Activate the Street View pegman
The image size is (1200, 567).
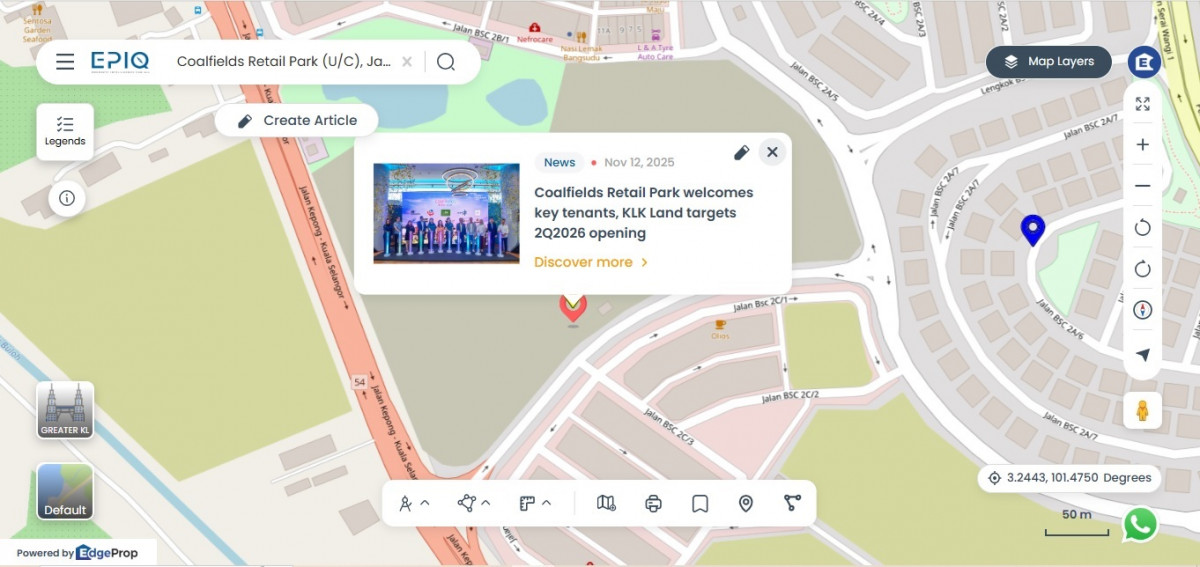(1142, 410)
